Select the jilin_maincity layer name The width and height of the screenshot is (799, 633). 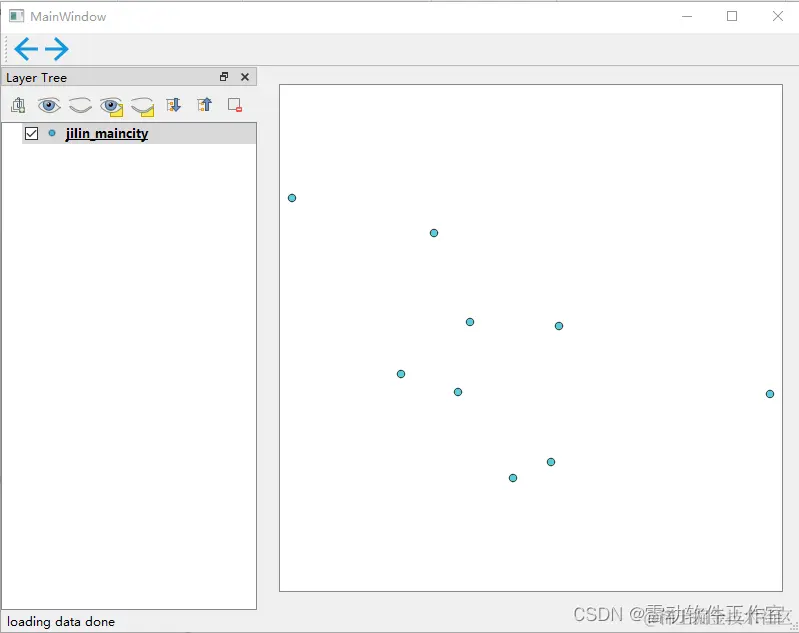[x=107, y=134]
